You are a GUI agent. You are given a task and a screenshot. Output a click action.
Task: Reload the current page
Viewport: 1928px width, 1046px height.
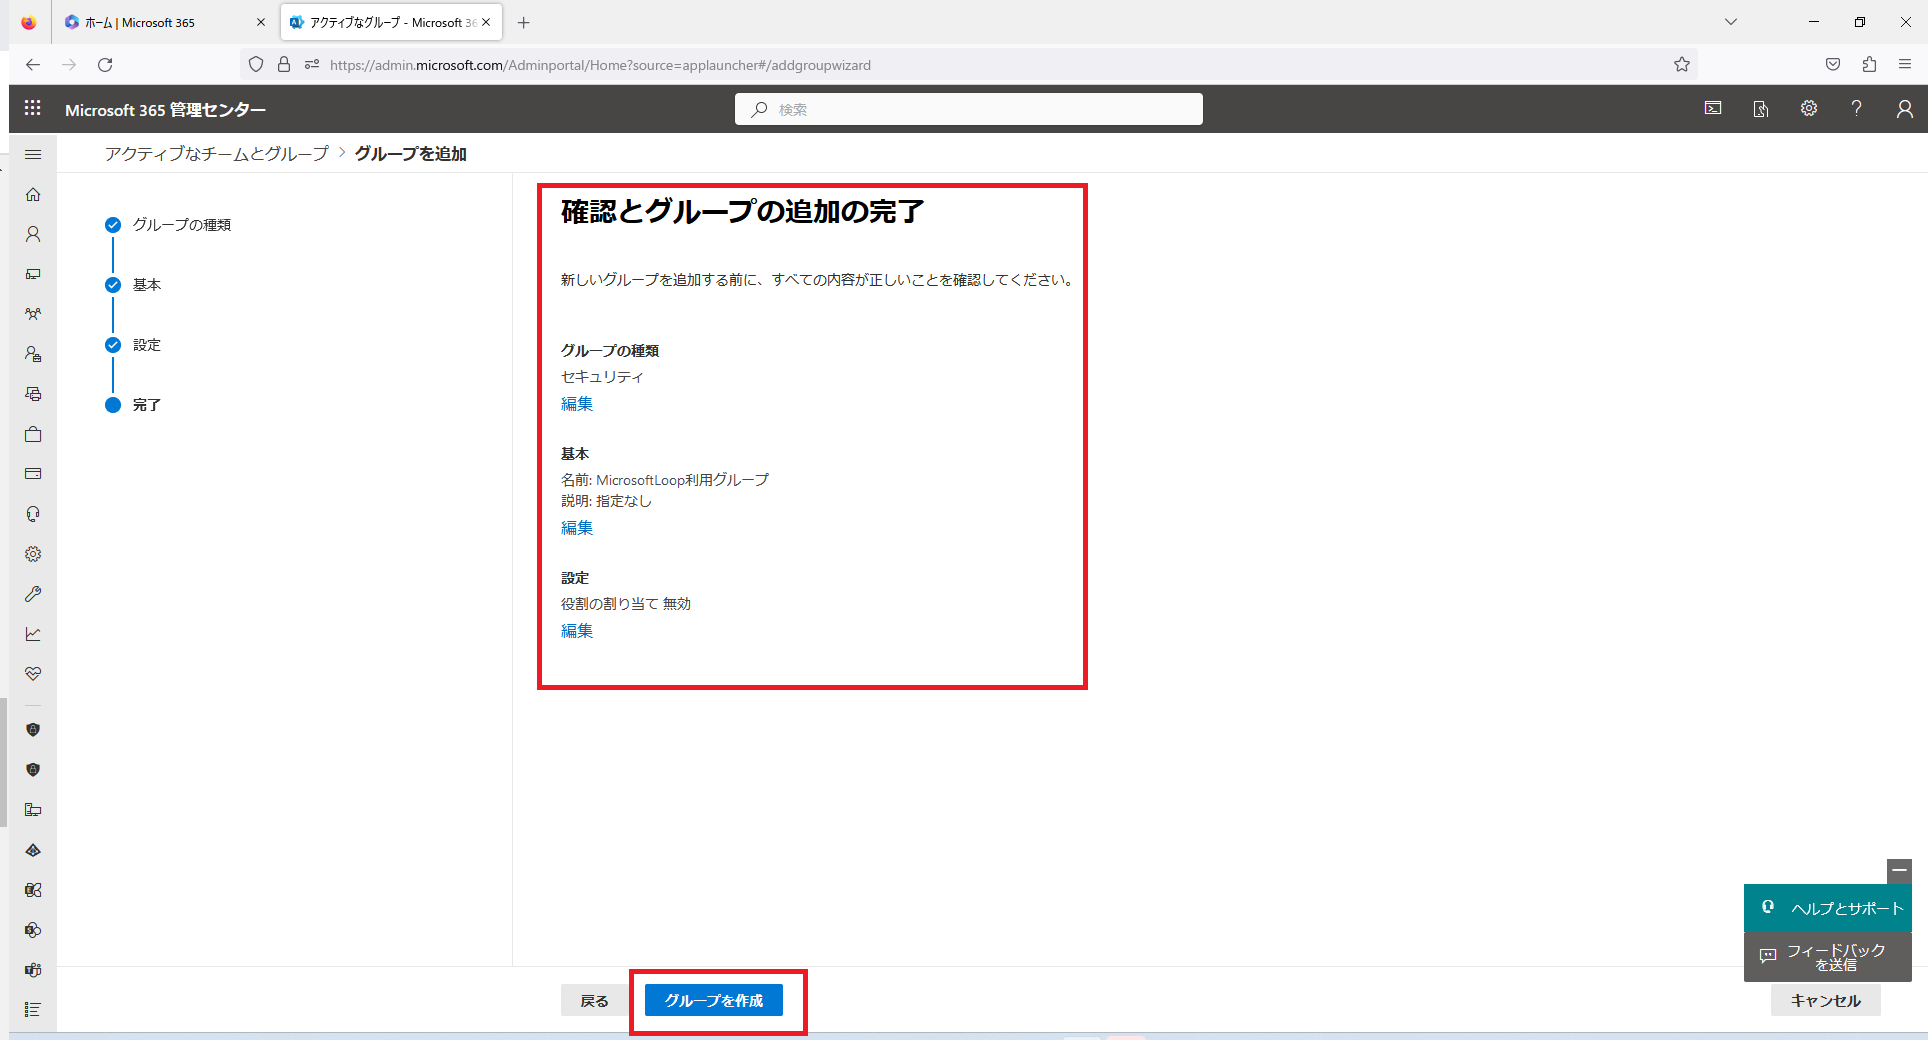pyautogui.click(x=105, y=64)
